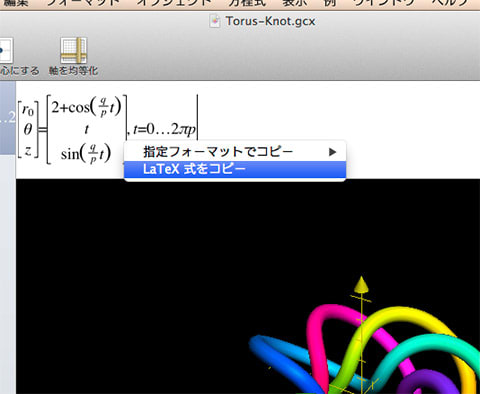Click the 中心にする toolbar icon
The height and width of the screenshot is (394, 480).
pyautogui.click(x=6, y=50)
